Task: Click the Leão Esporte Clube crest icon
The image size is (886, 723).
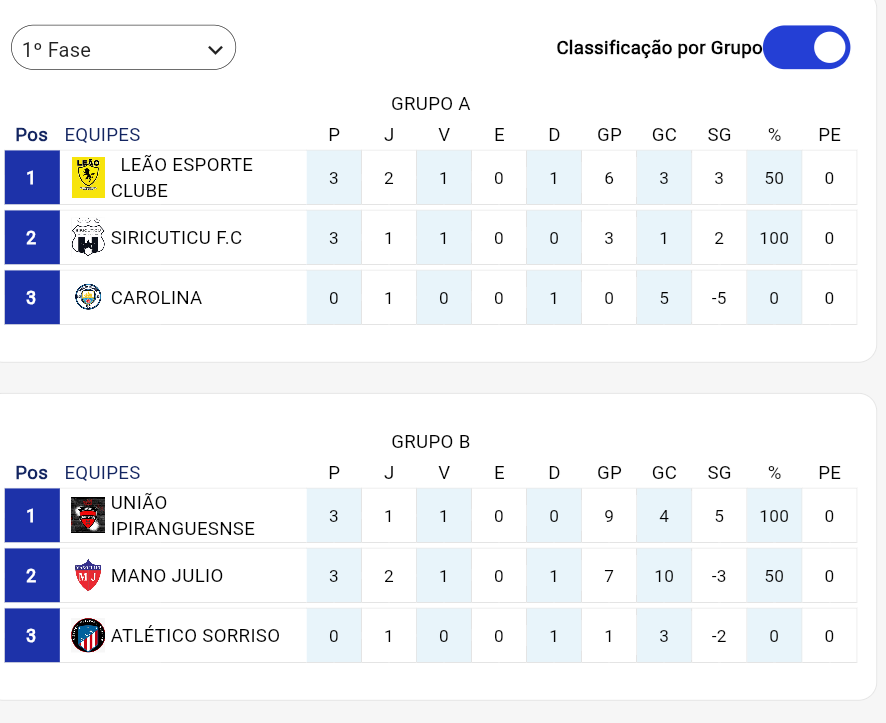Action: (88, 177)
